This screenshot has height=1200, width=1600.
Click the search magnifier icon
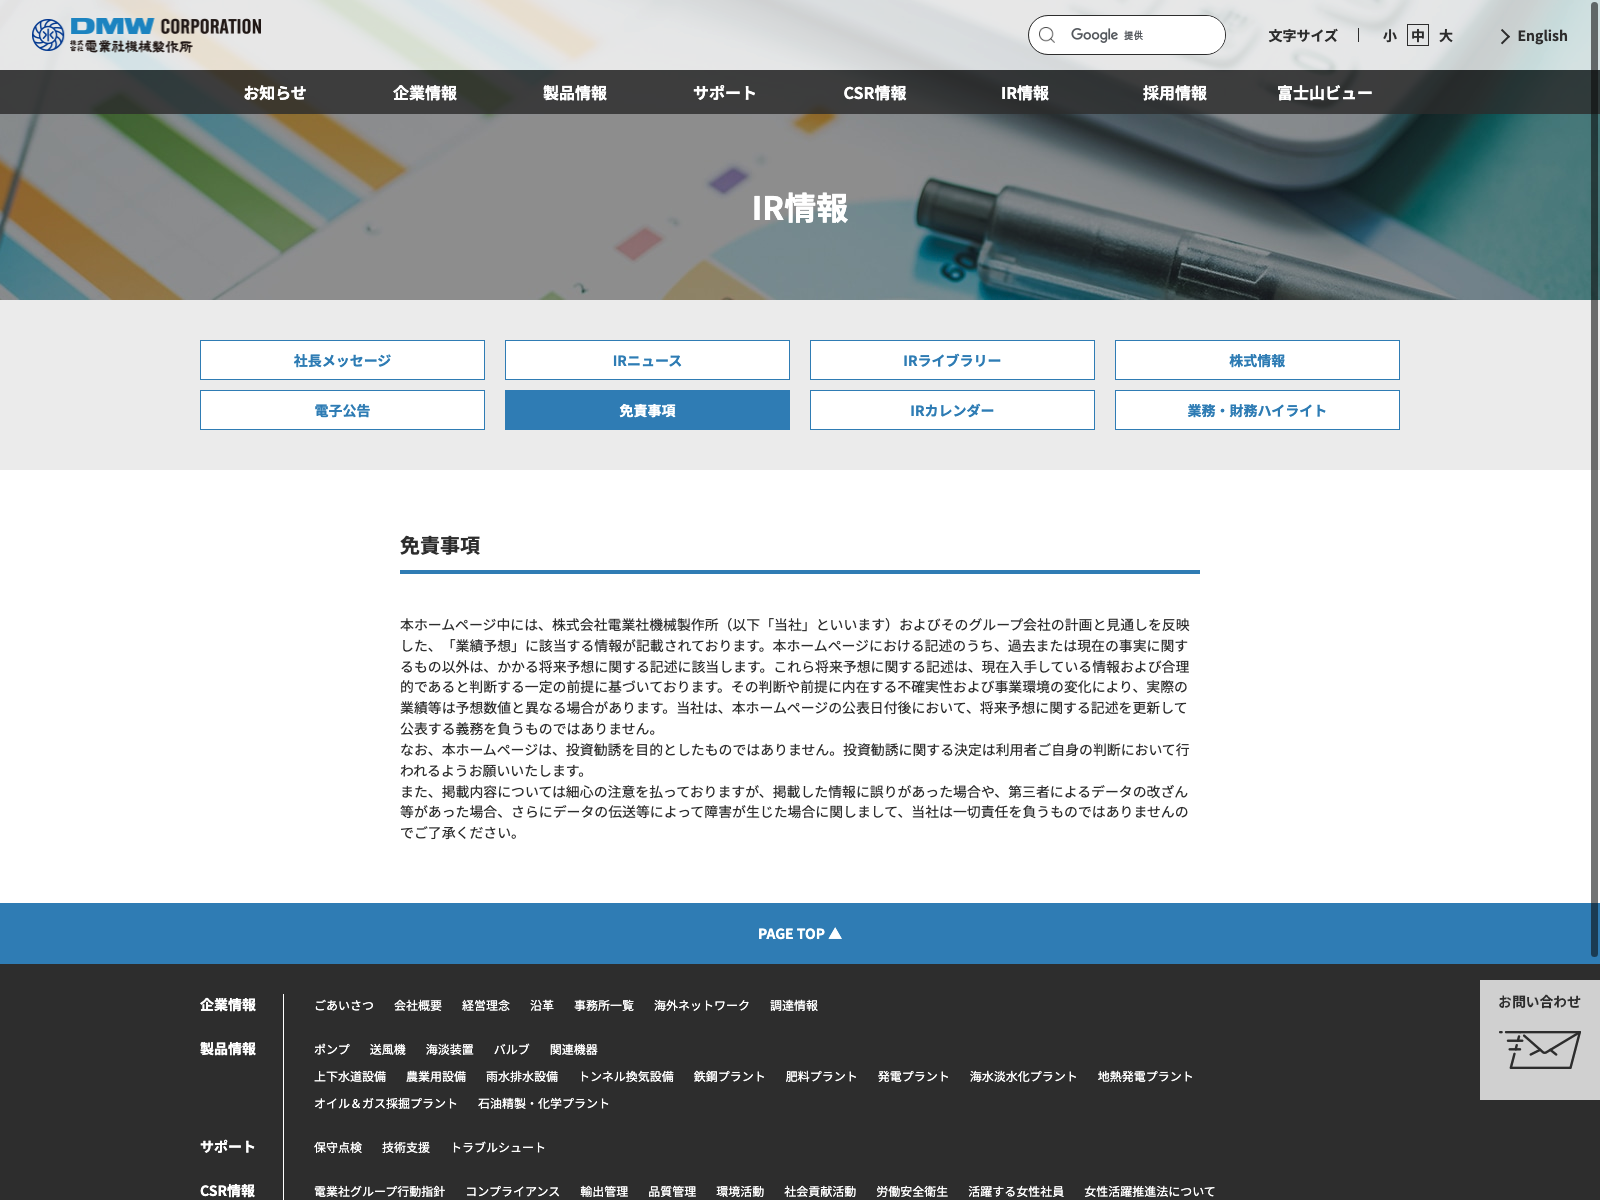pyautogui.click(x=1047, y=35)
